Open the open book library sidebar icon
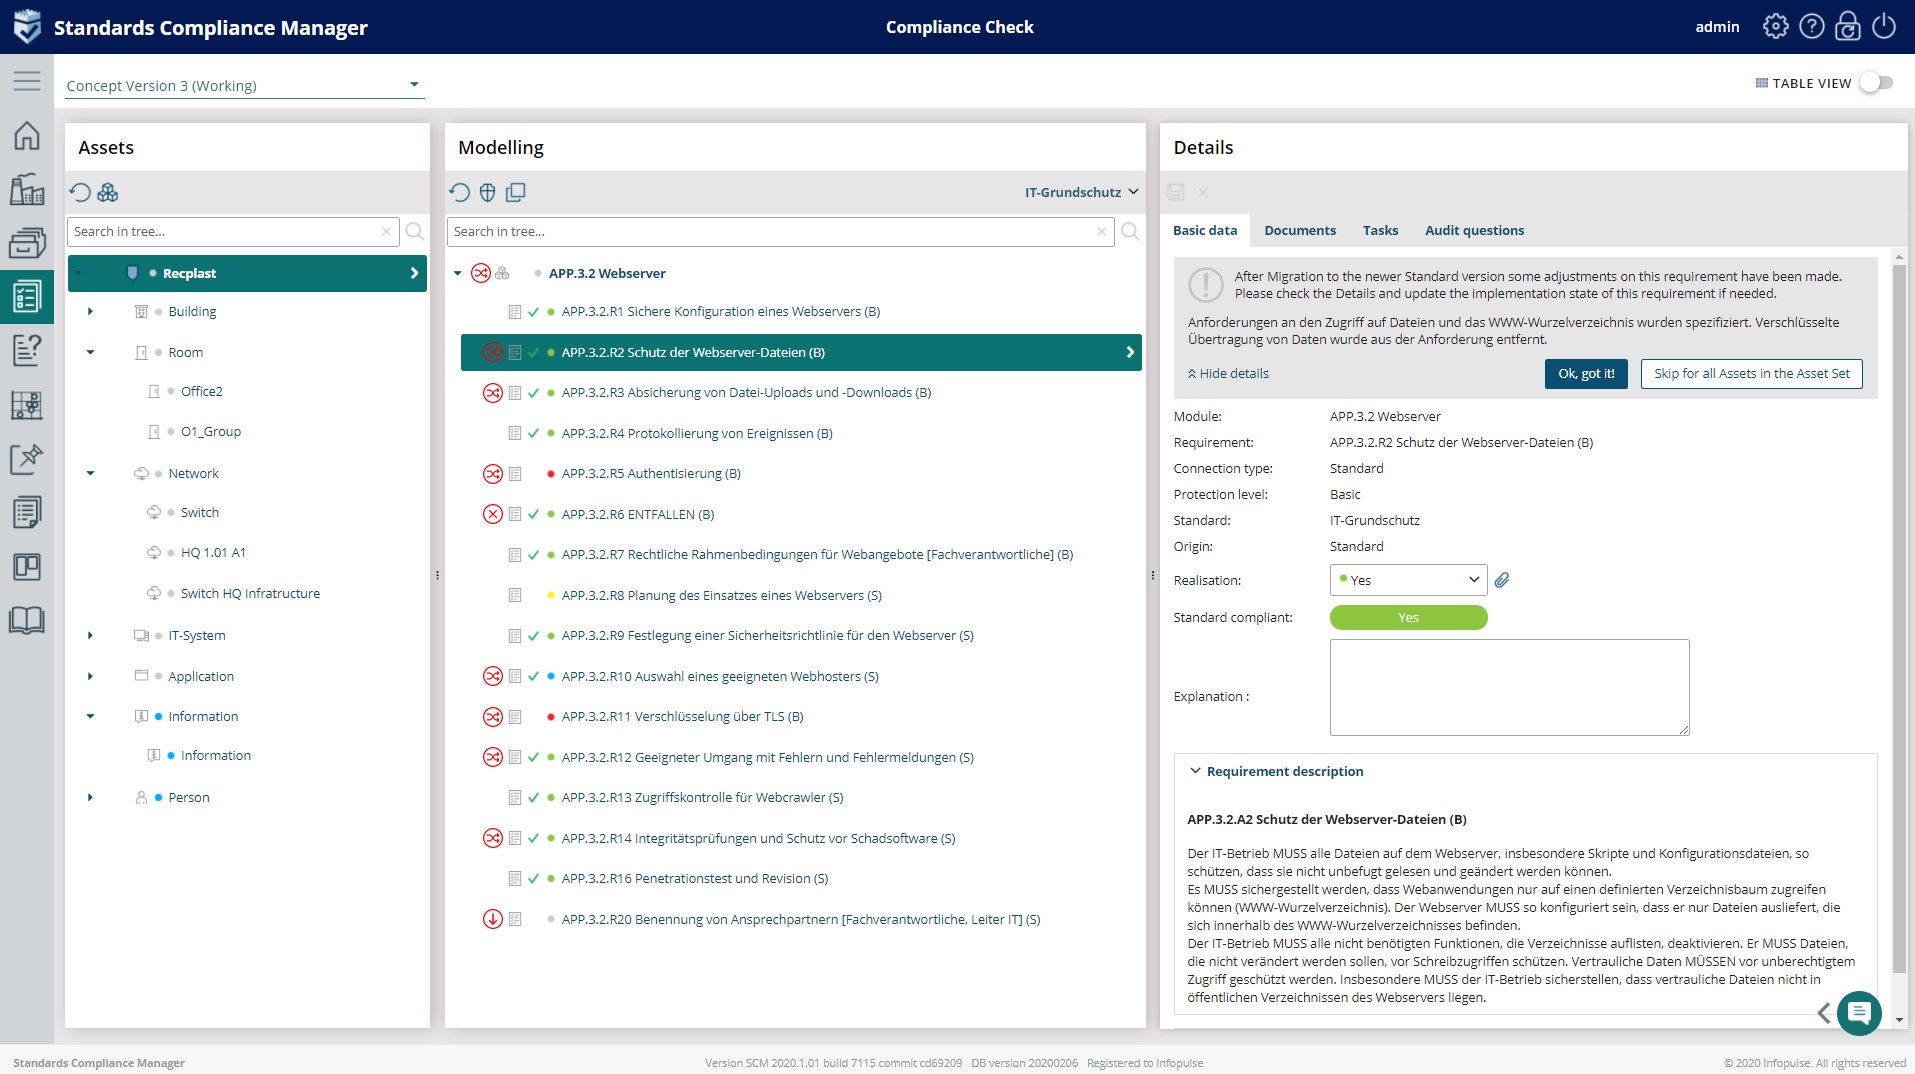 [27, 620]
